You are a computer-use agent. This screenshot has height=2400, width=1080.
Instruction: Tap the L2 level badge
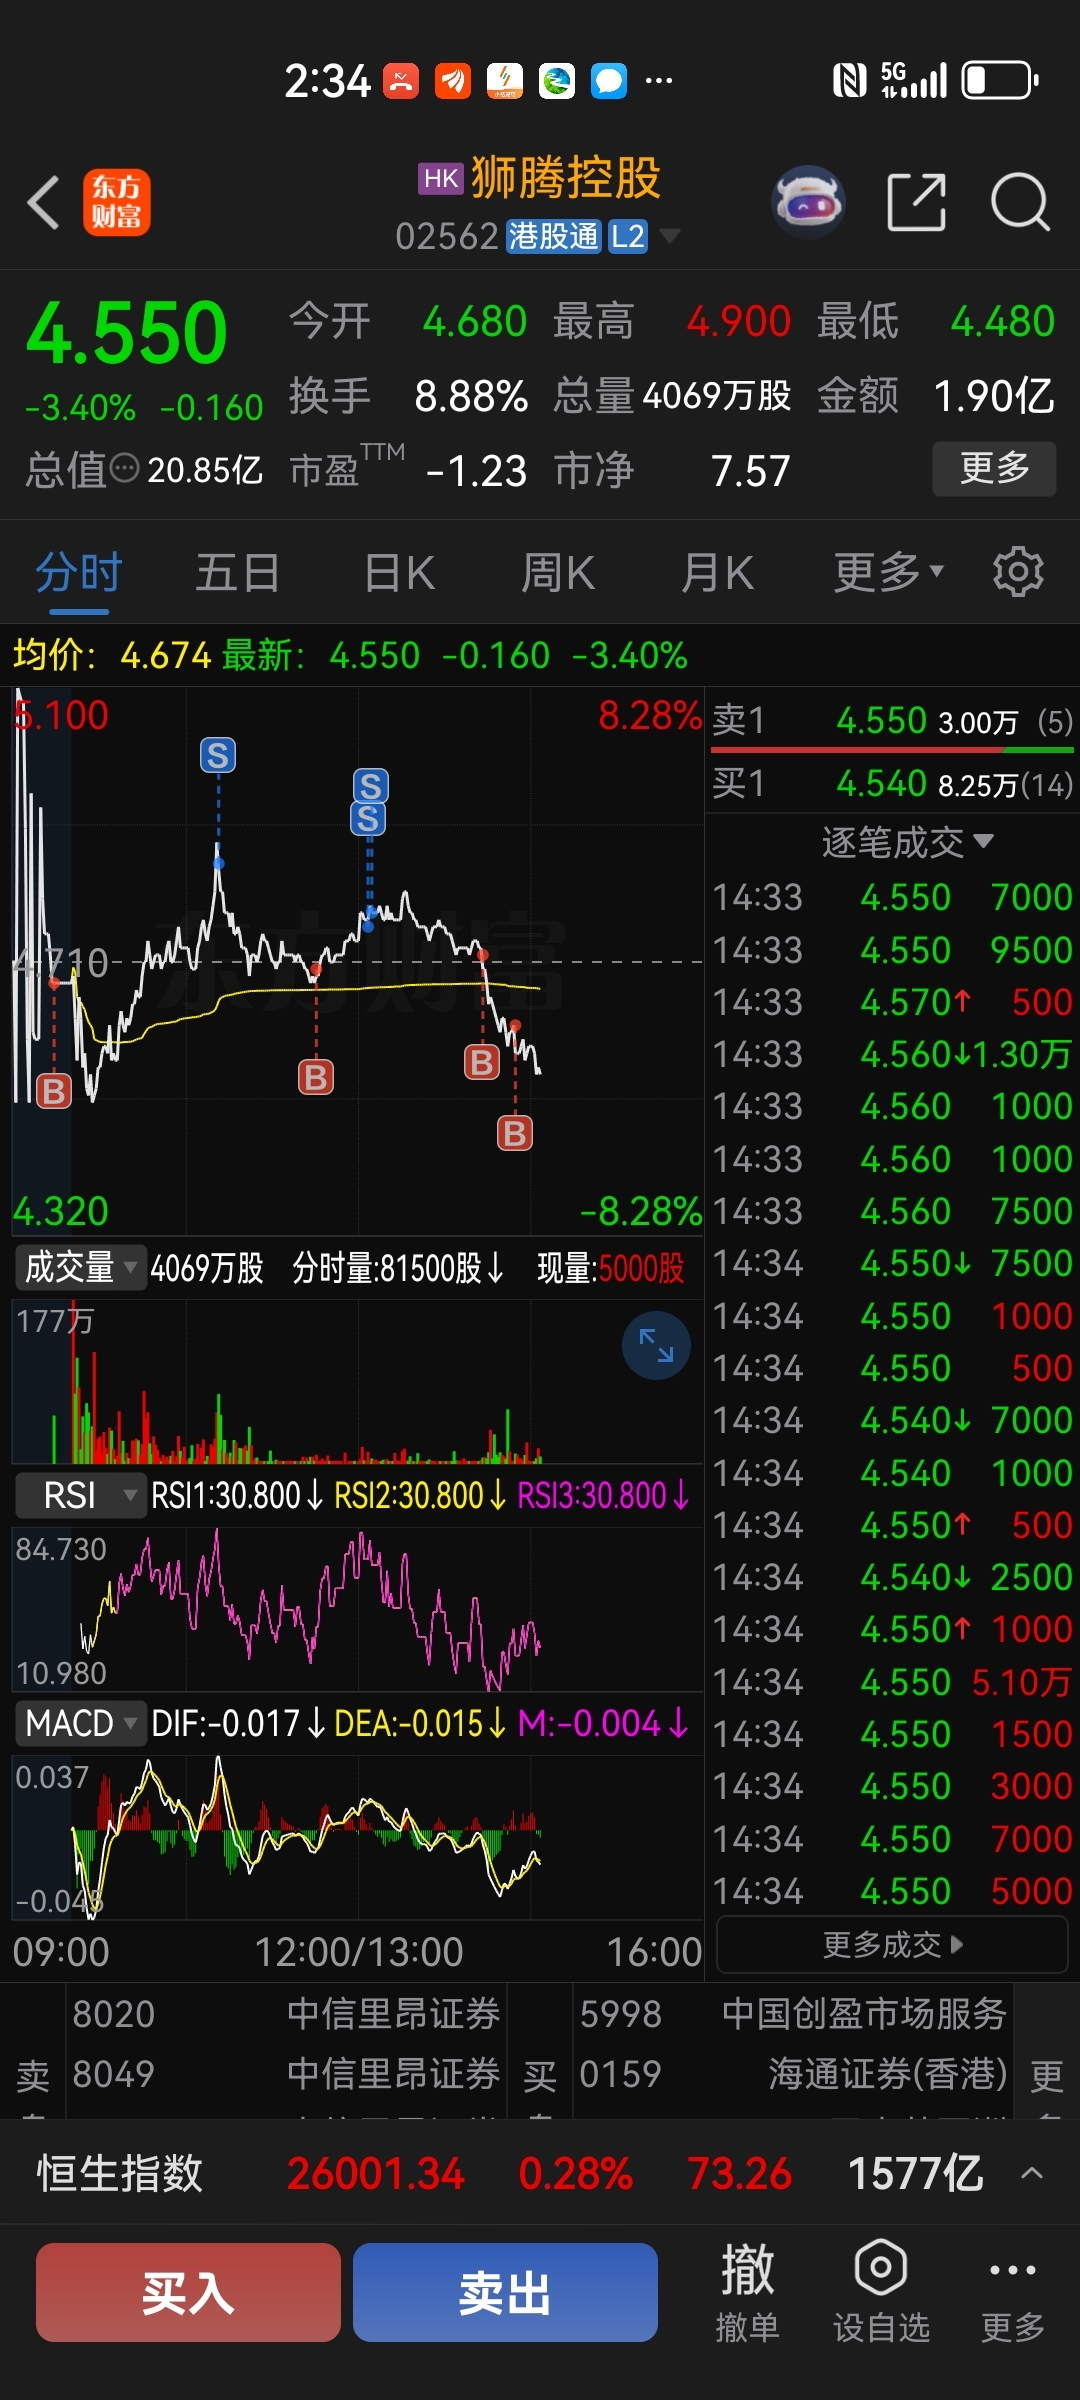(x=628, y=236)
